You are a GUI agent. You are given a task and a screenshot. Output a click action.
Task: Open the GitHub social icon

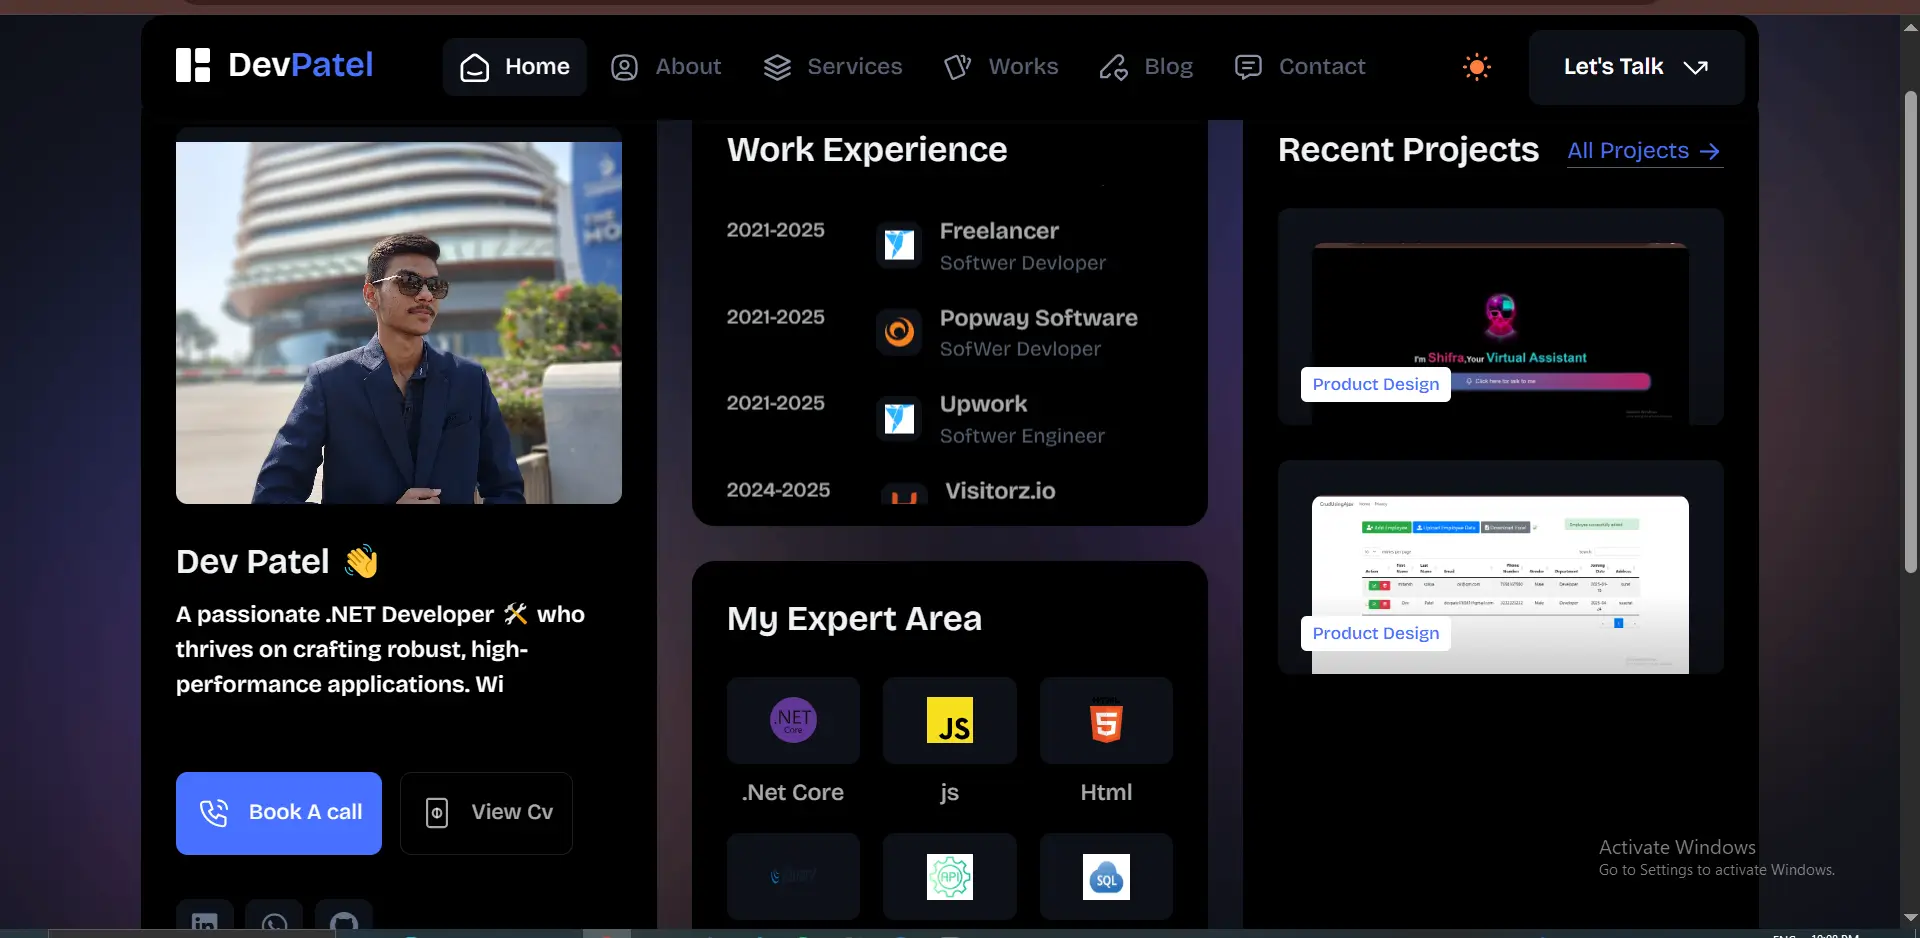tap(344, 920)
